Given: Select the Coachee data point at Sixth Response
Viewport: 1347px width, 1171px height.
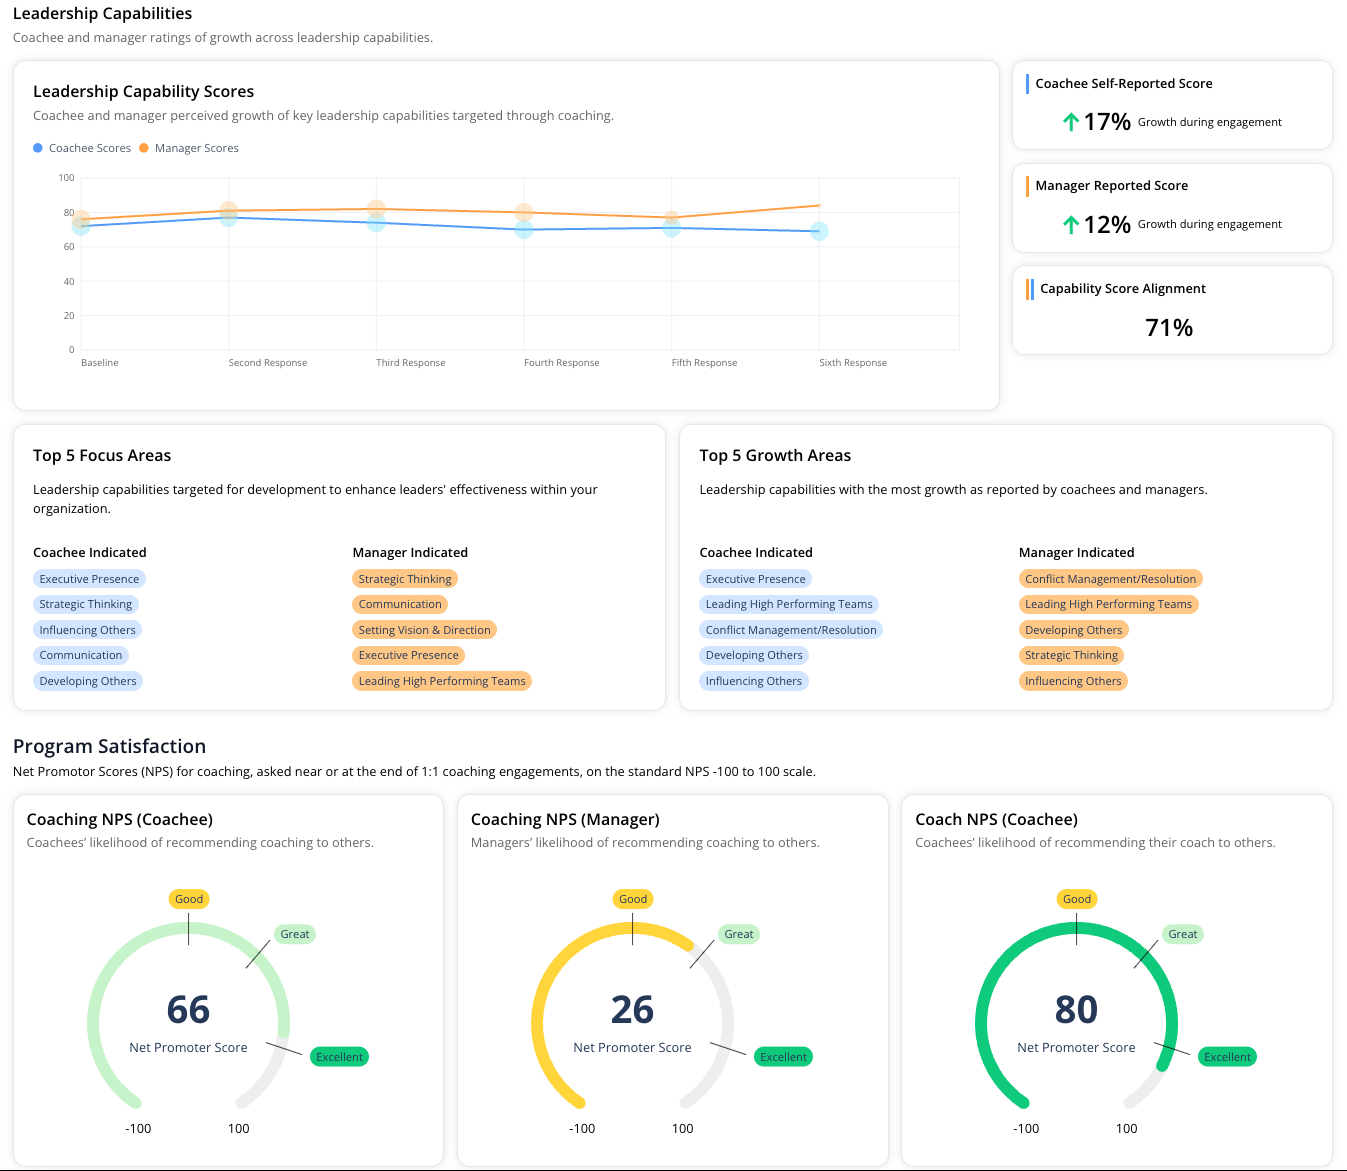Looking at the screenshot, I should [x=819, y=231].
